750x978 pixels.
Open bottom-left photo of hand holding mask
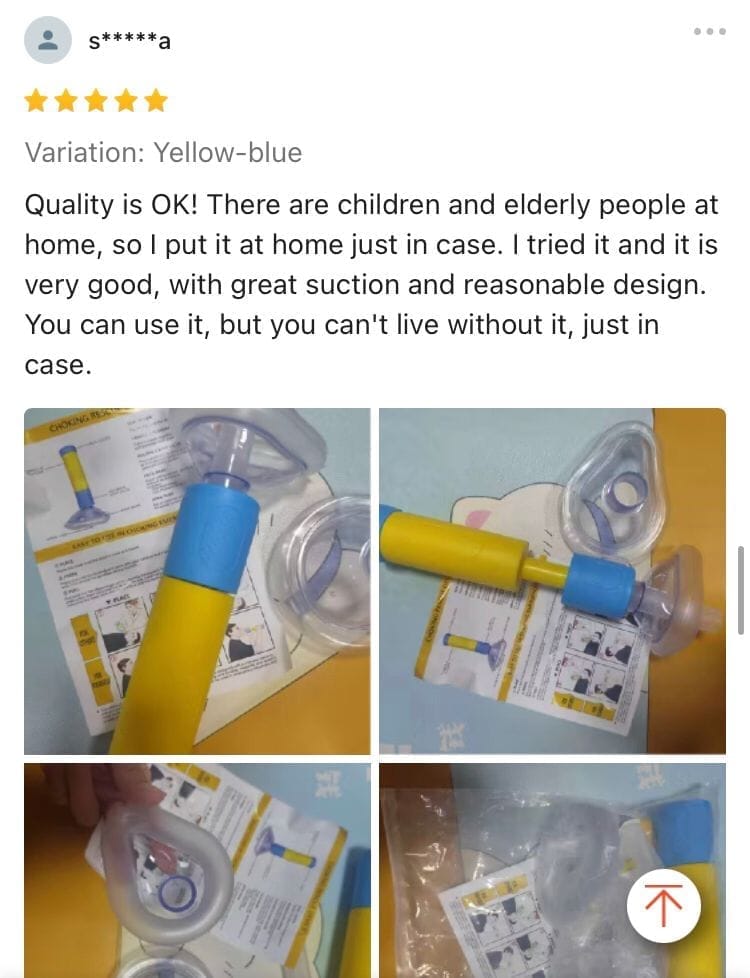click(197, 871)
